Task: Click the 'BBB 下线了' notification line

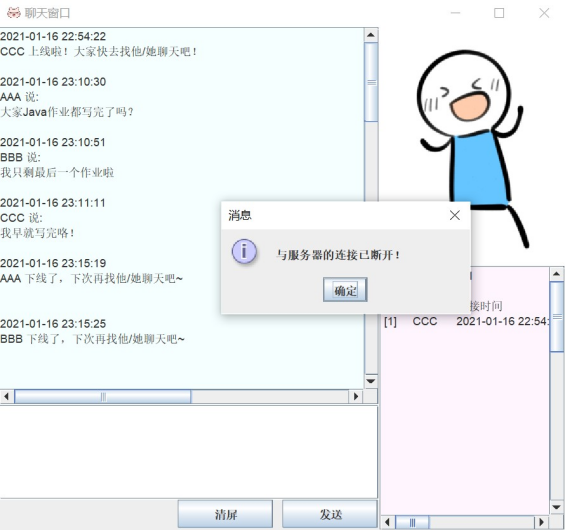Action: (92, 339)
